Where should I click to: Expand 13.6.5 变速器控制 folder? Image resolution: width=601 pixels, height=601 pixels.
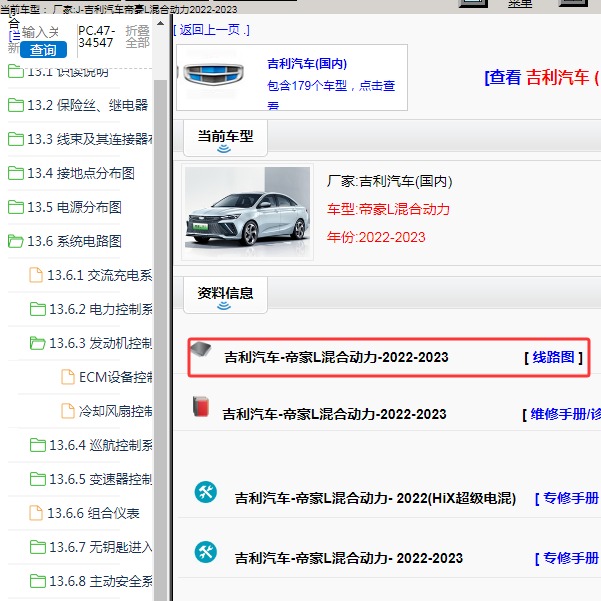coord(101,479)
